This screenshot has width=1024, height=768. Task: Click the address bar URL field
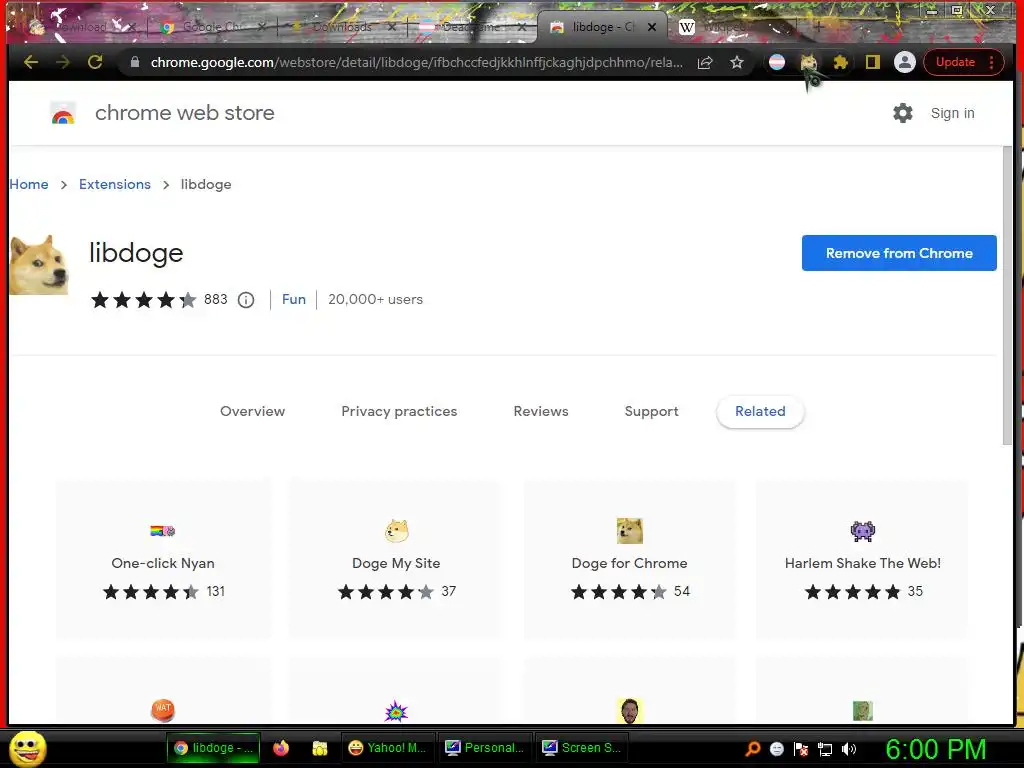pyautogui.click(x=417, y=62)
